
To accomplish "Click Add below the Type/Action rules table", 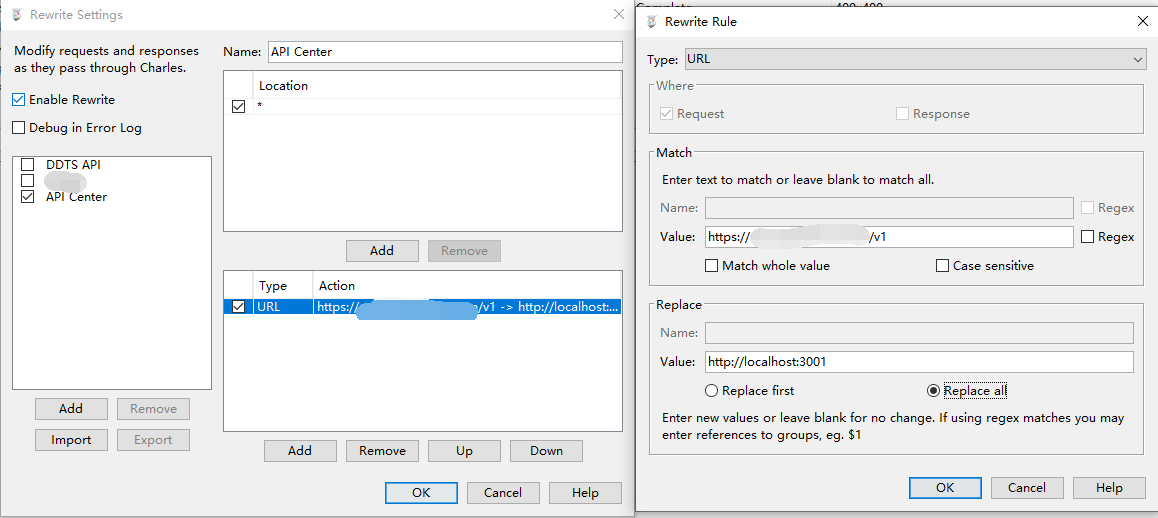I will click(x=300, y=451).
